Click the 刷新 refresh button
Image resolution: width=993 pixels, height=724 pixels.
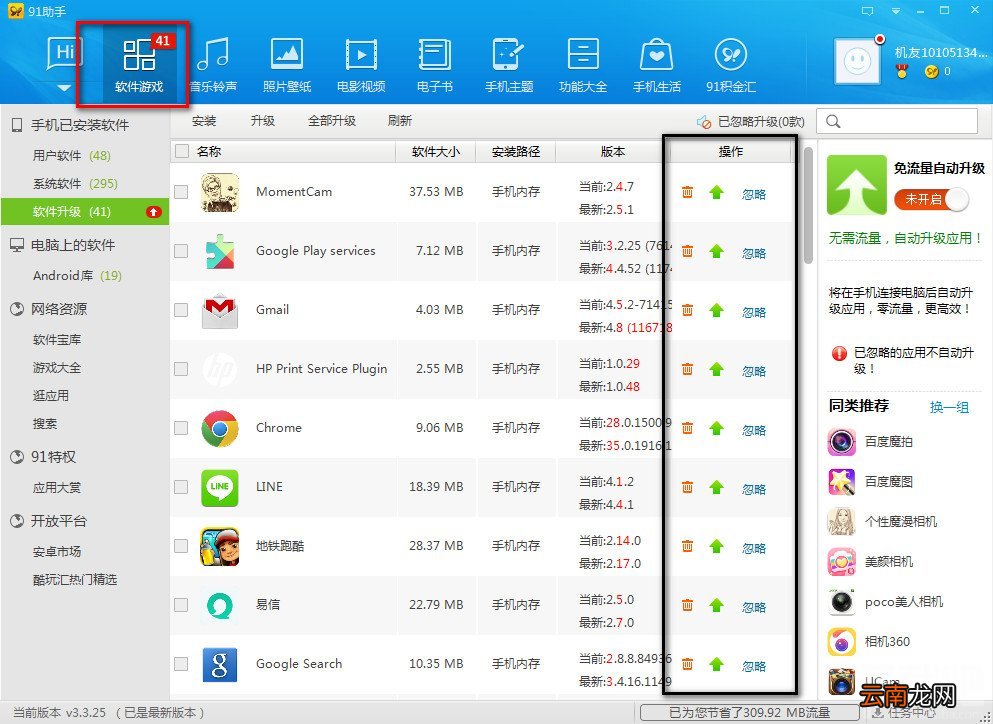coord(400,120)
